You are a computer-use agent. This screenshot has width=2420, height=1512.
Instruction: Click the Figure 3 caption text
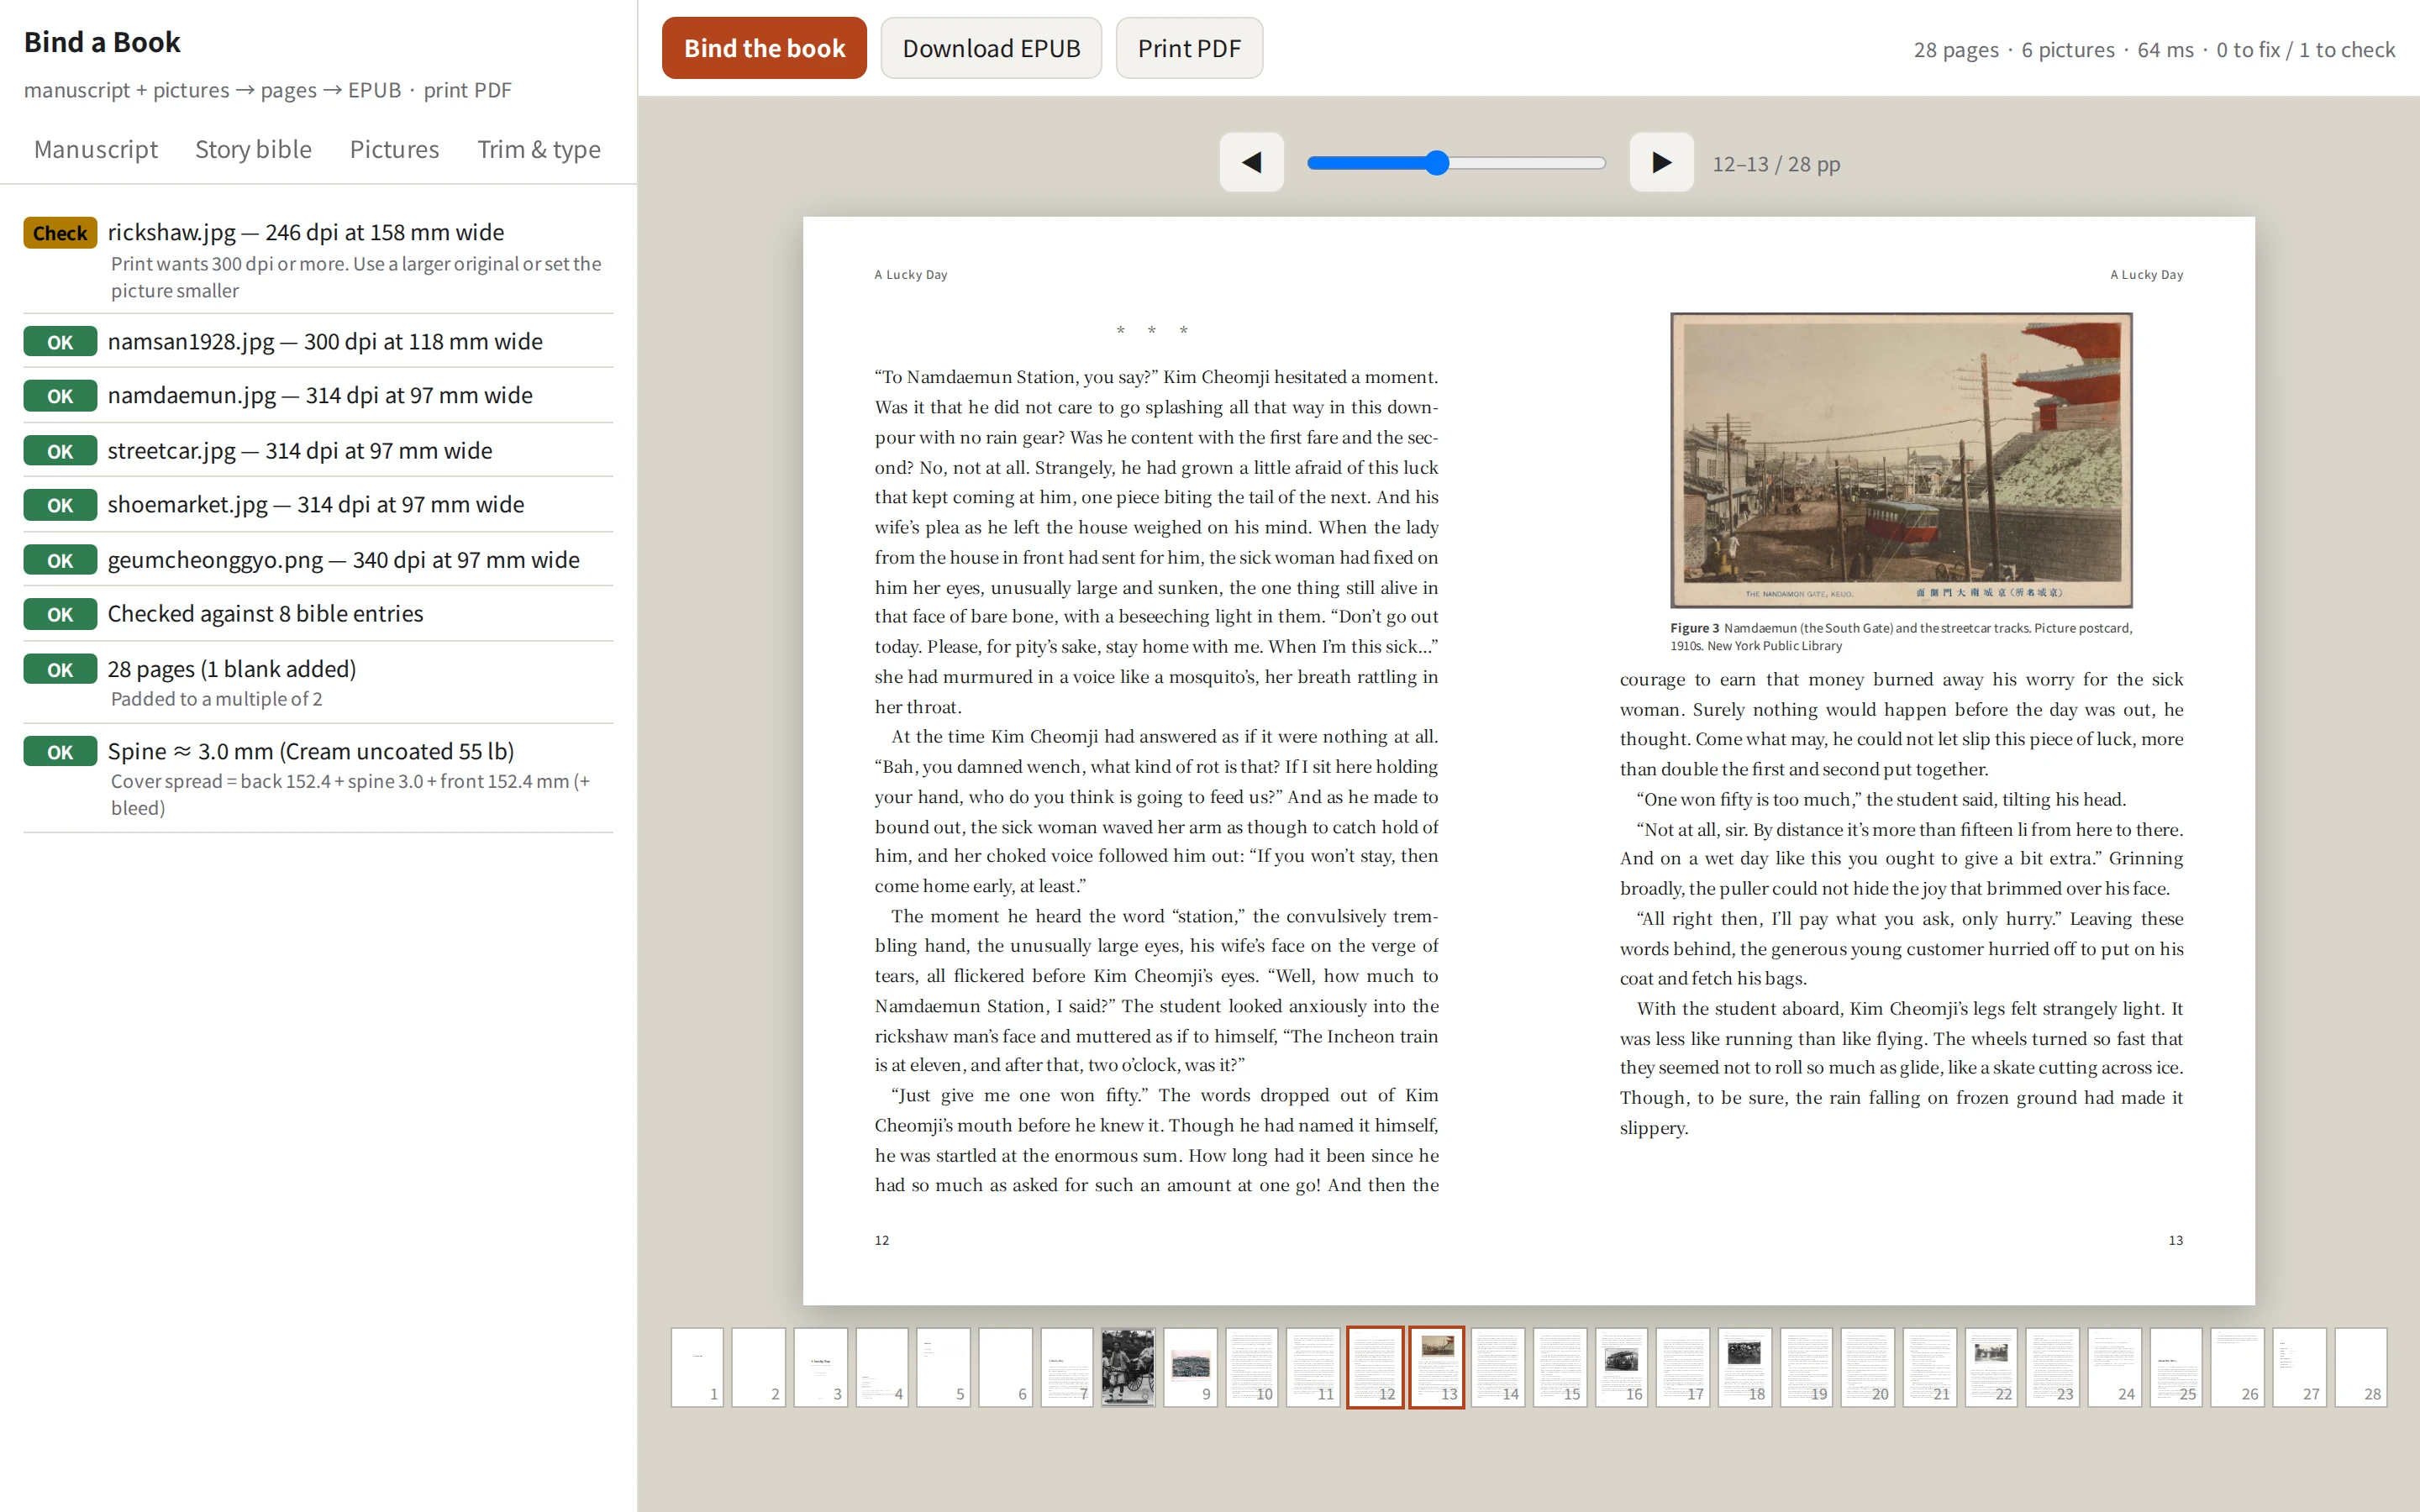1901,637
